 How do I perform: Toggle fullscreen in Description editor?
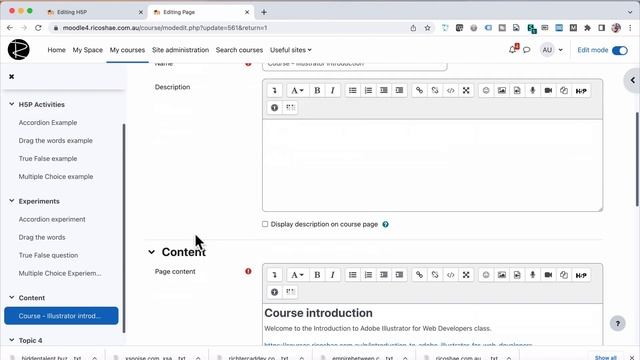(466, 91)
